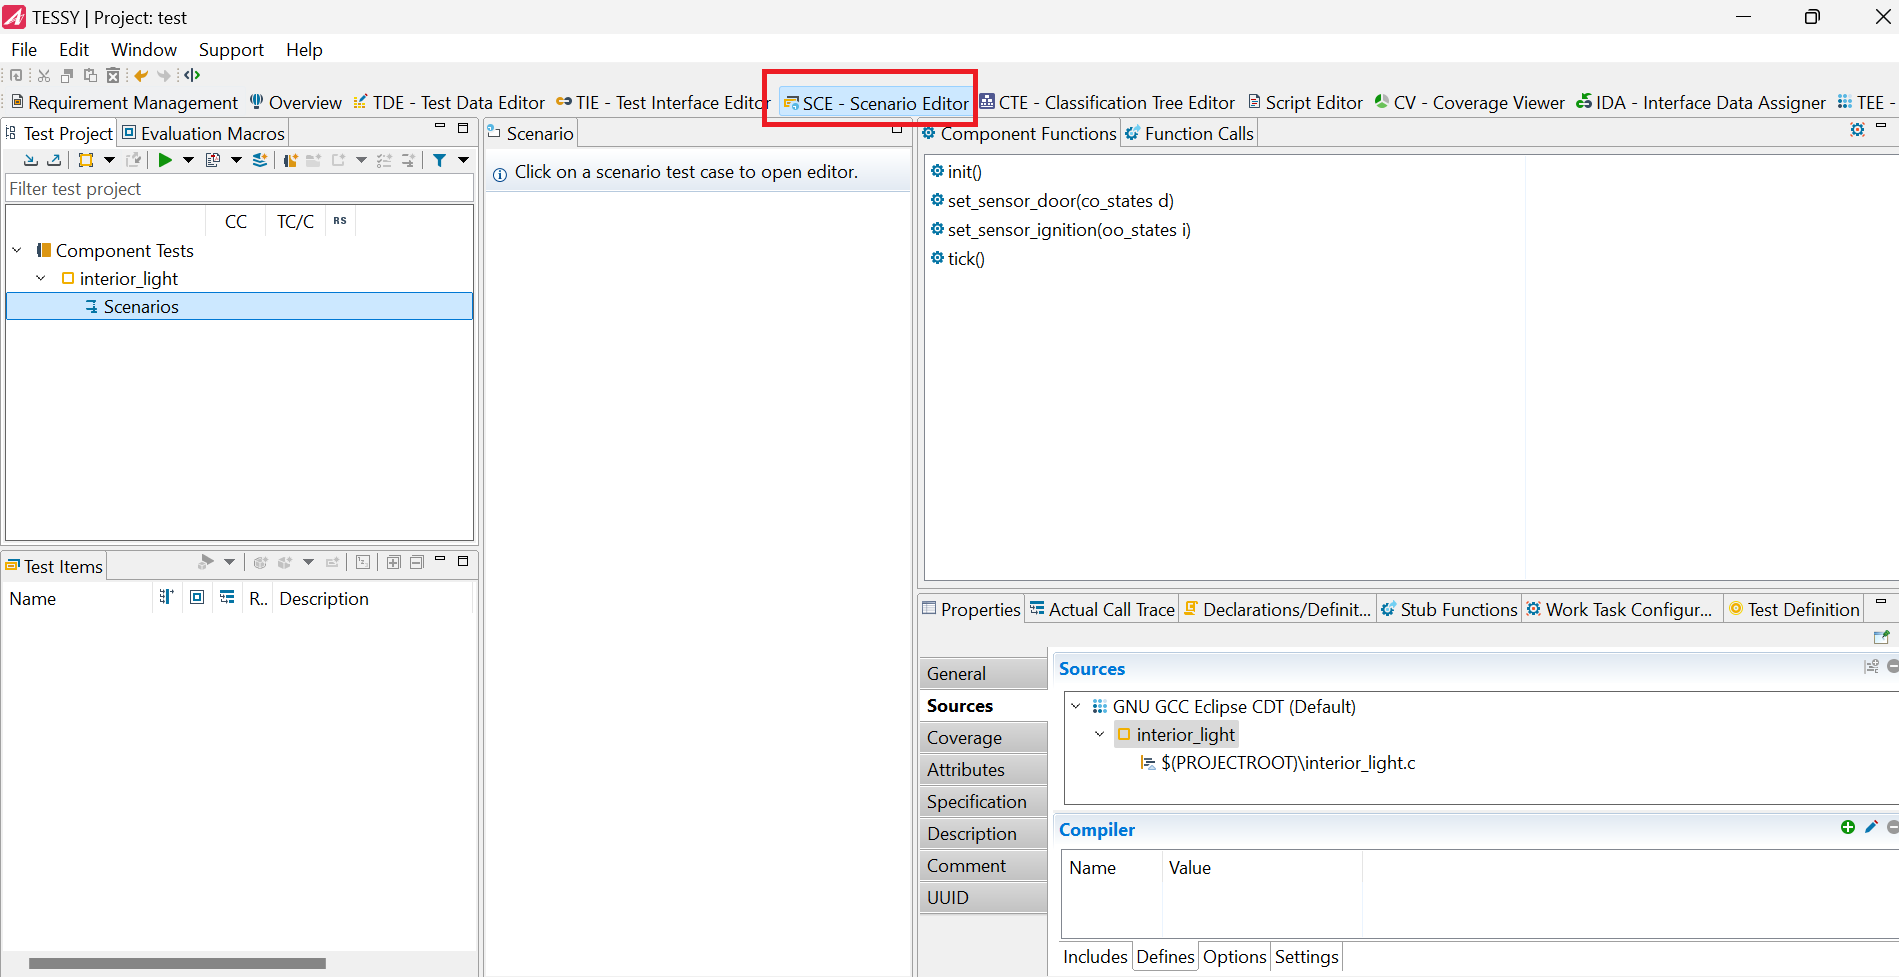Viewport: 1899px width, 977px height.
Task: Open IDA - Interface Data Assigner perspective
Action: click(1701, 102)
